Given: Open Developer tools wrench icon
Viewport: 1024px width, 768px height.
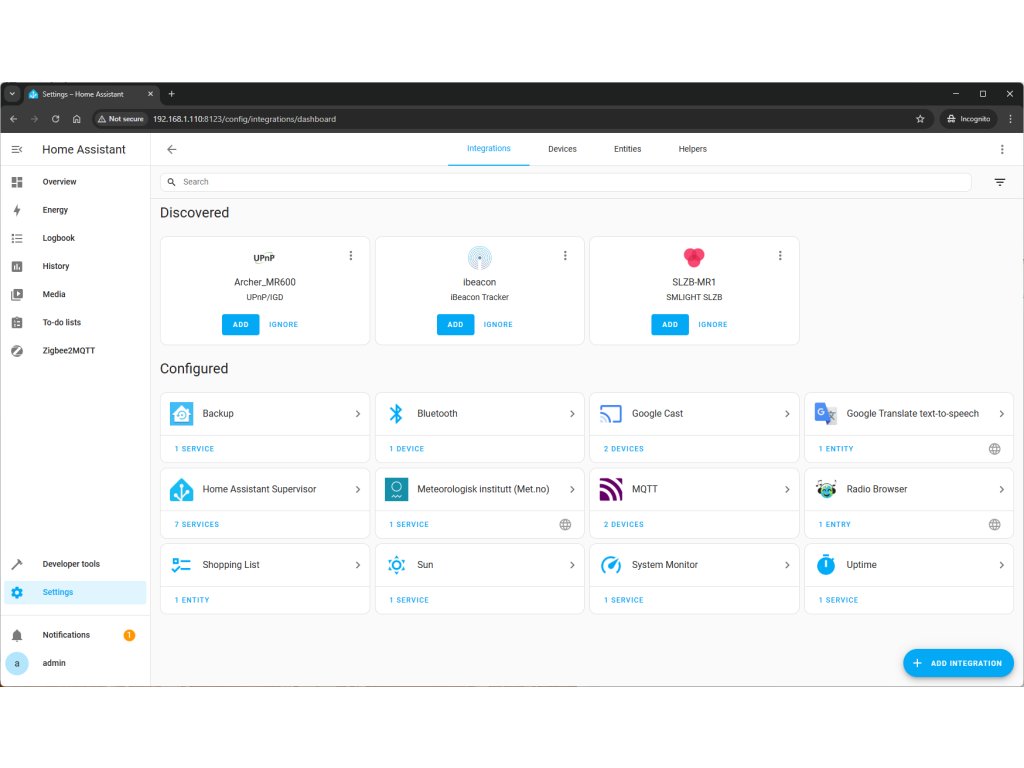Looking at the screenshot, I should [x=17, y=564].
